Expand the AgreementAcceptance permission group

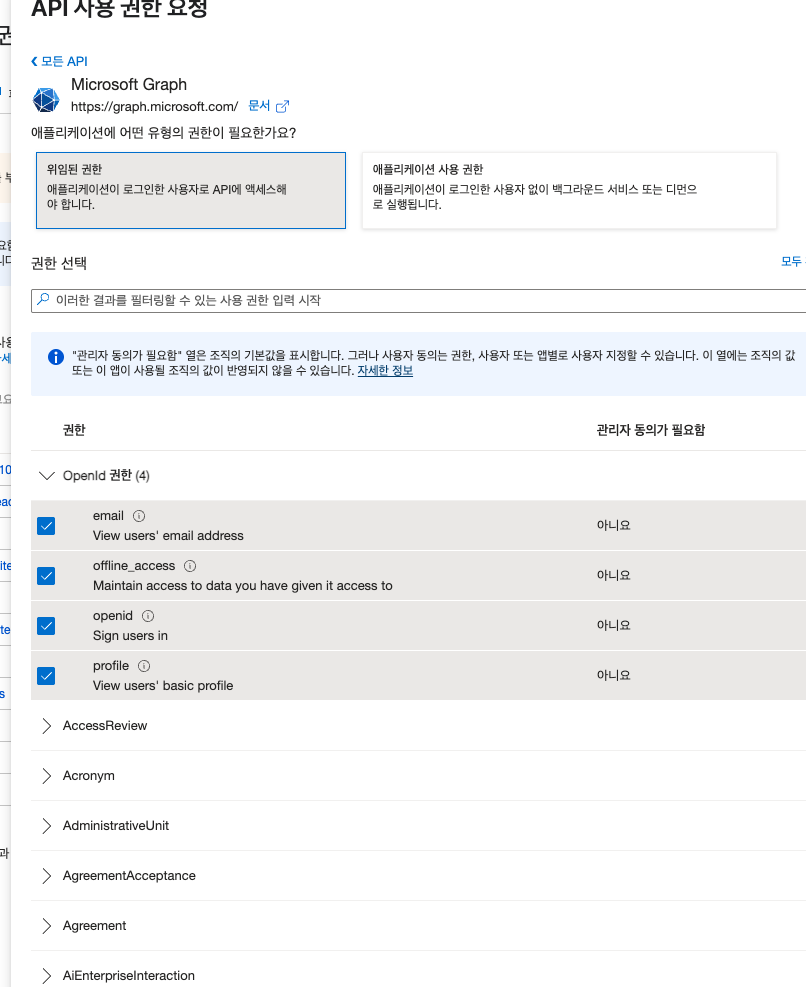[x=47, y=876]
